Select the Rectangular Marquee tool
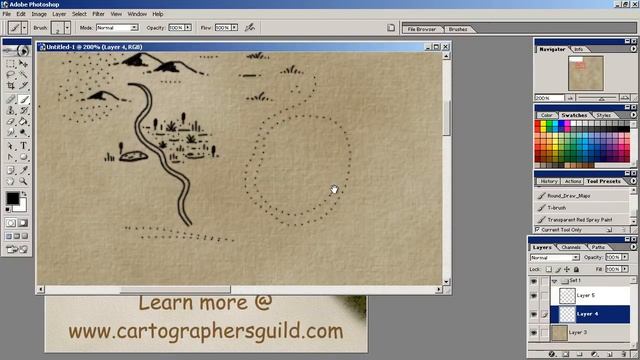The height and width of the screenshot is (360, 640). pyautogui.click(x=11, y=64)
